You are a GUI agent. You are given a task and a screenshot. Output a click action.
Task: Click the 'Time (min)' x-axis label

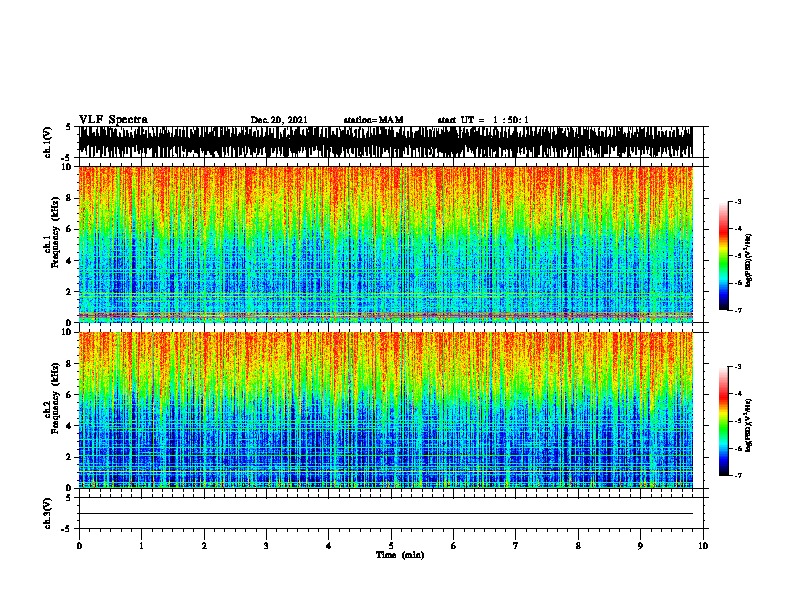400,555
